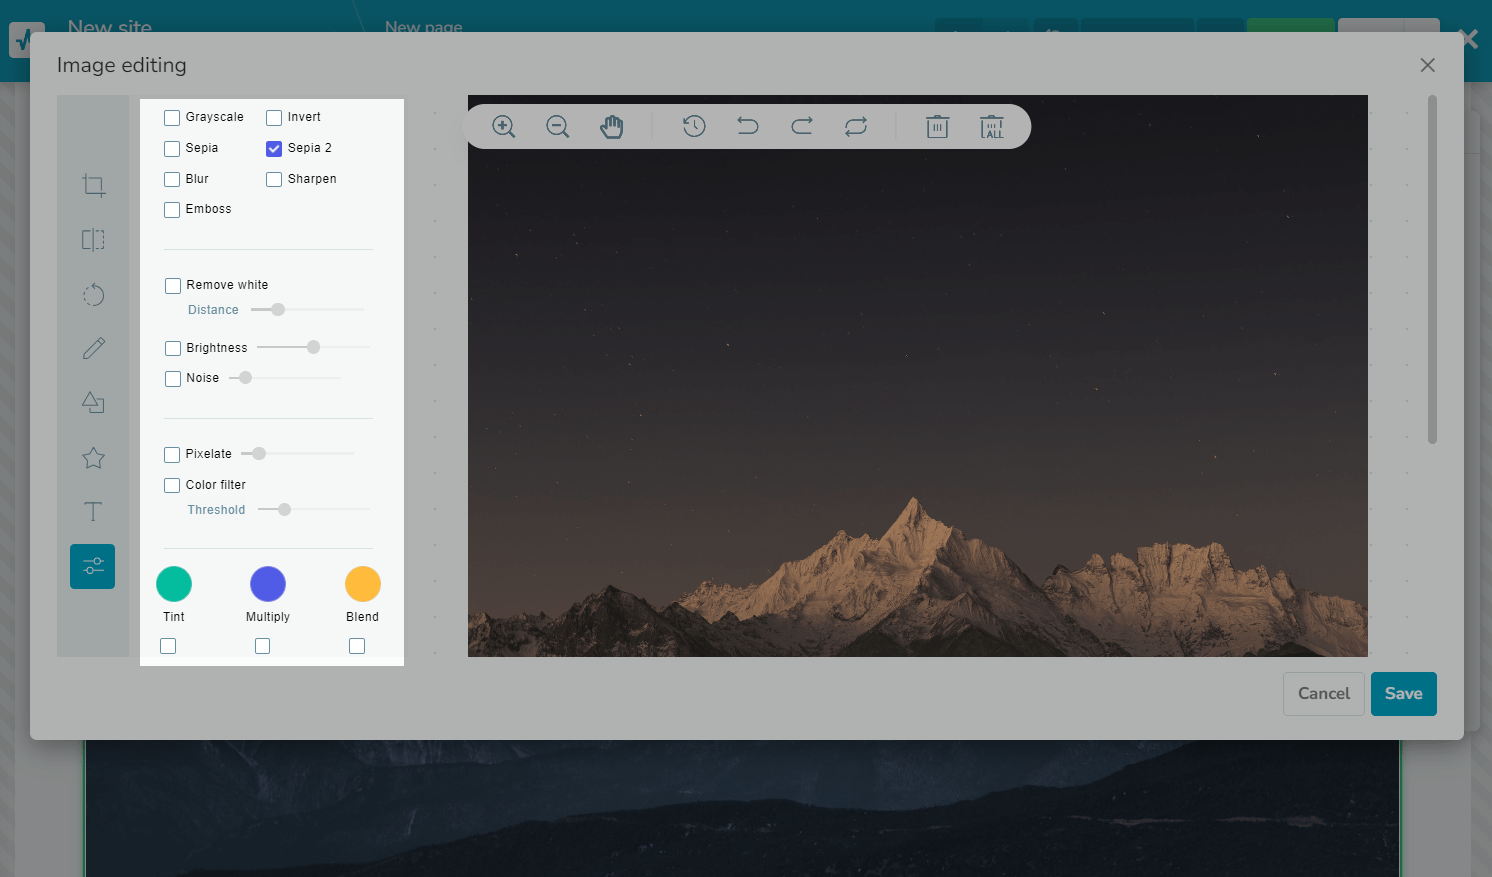Select the star Icon tool

pos(93,458)
